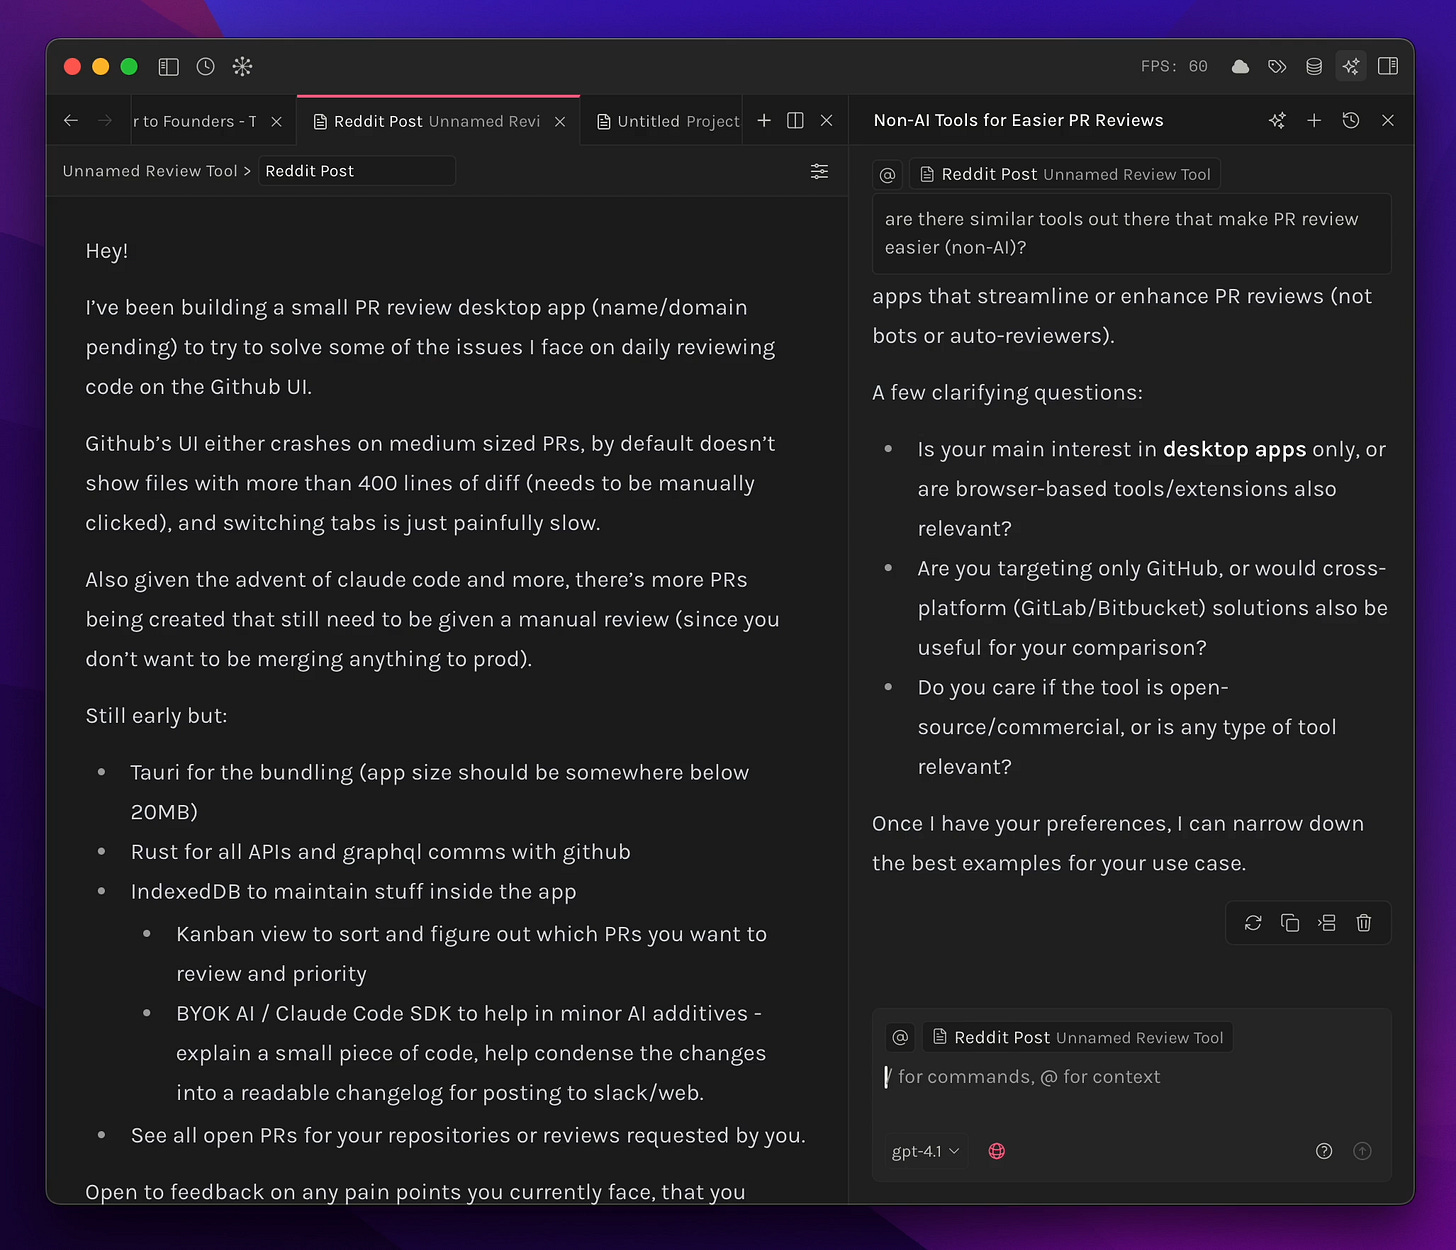Switch to the 'r to Founders - T' tab
The image size is (1456, 1250).
click(195, 121)
